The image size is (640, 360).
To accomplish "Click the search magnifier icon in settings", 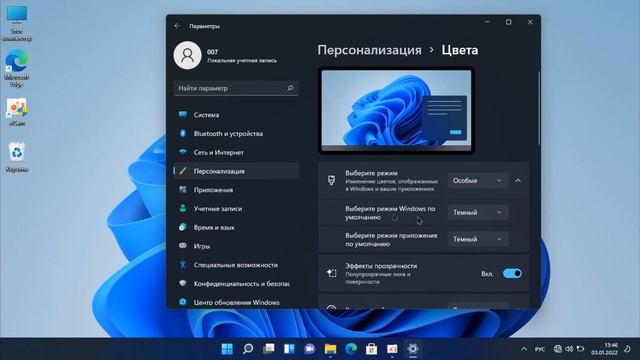I will (290, 88).
